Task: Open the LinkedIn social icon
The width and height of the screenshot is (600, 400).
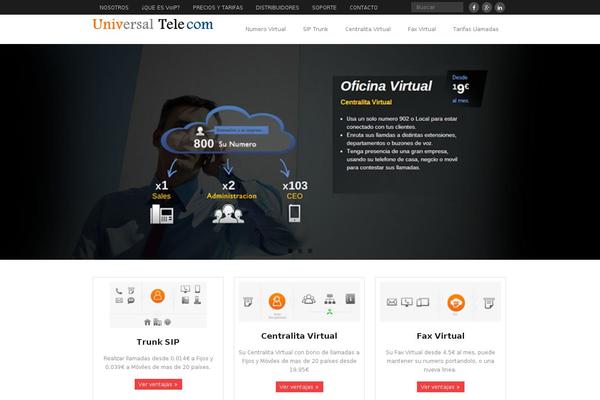Action: point(500,7)
